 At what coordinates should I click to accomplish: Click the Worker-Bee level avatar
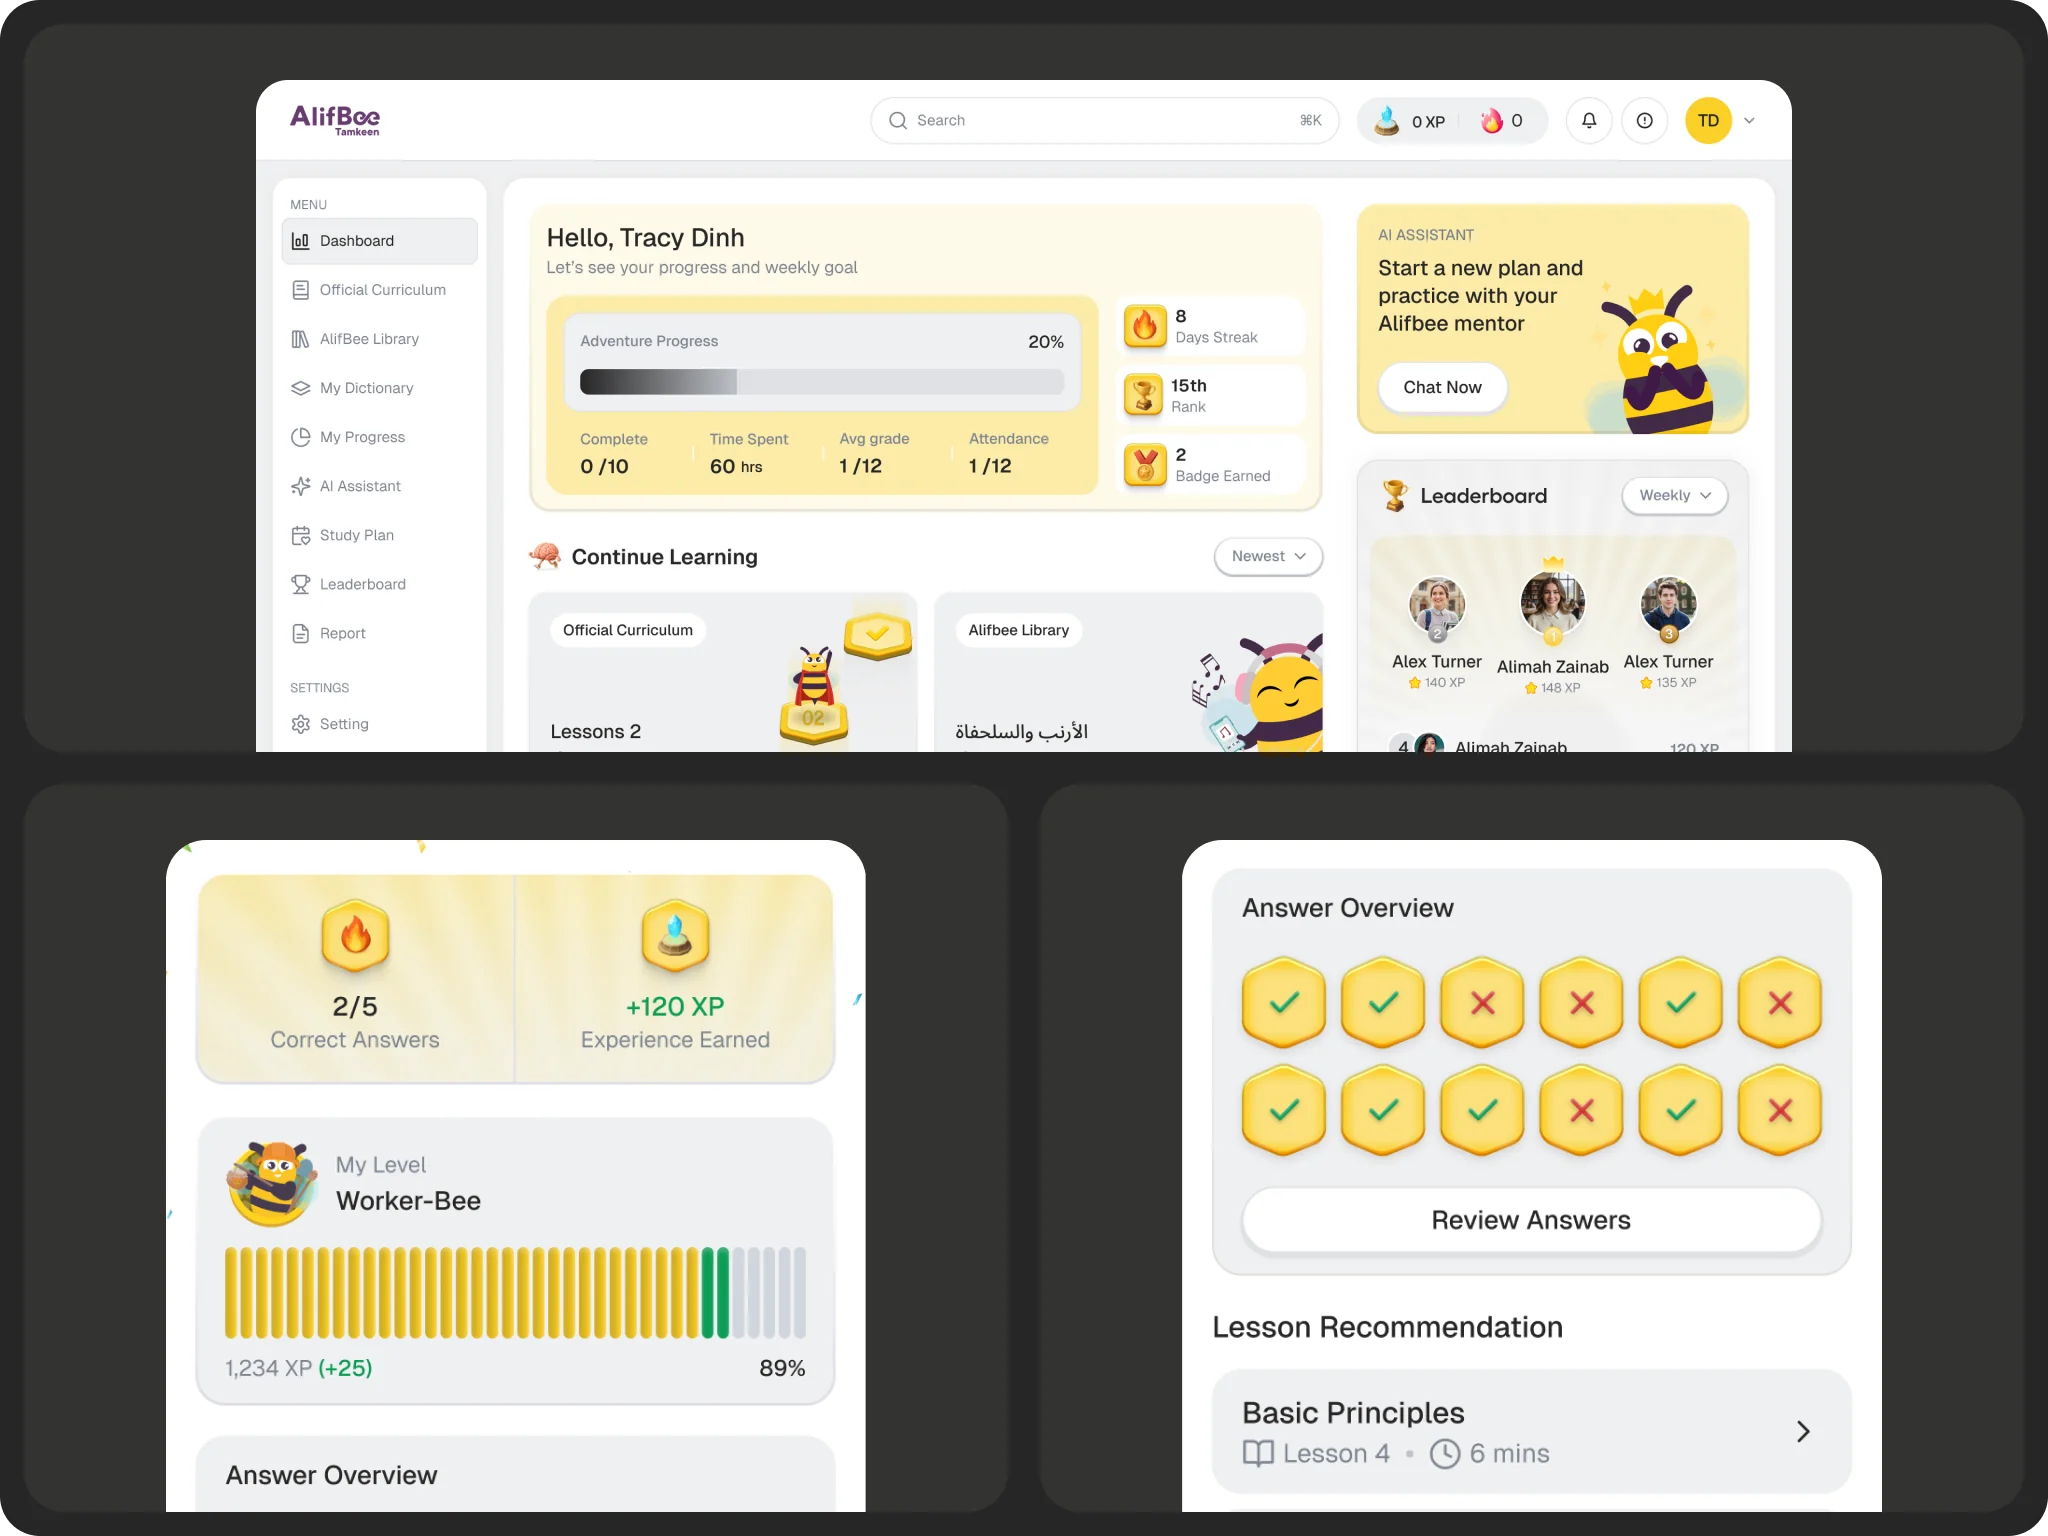point(271,1184)
